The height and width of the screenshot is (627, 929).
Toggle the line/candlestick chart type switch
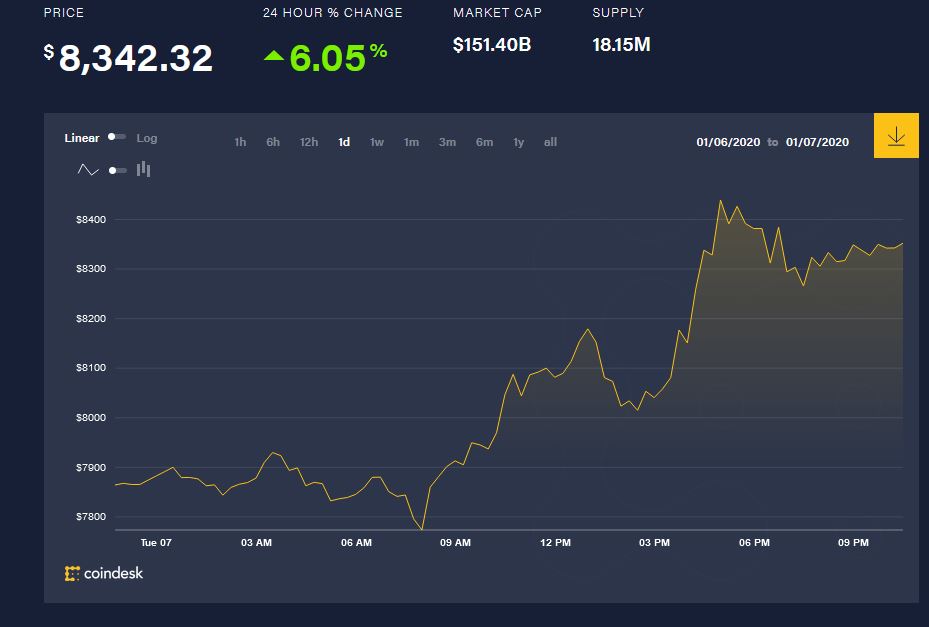[117, 170]
